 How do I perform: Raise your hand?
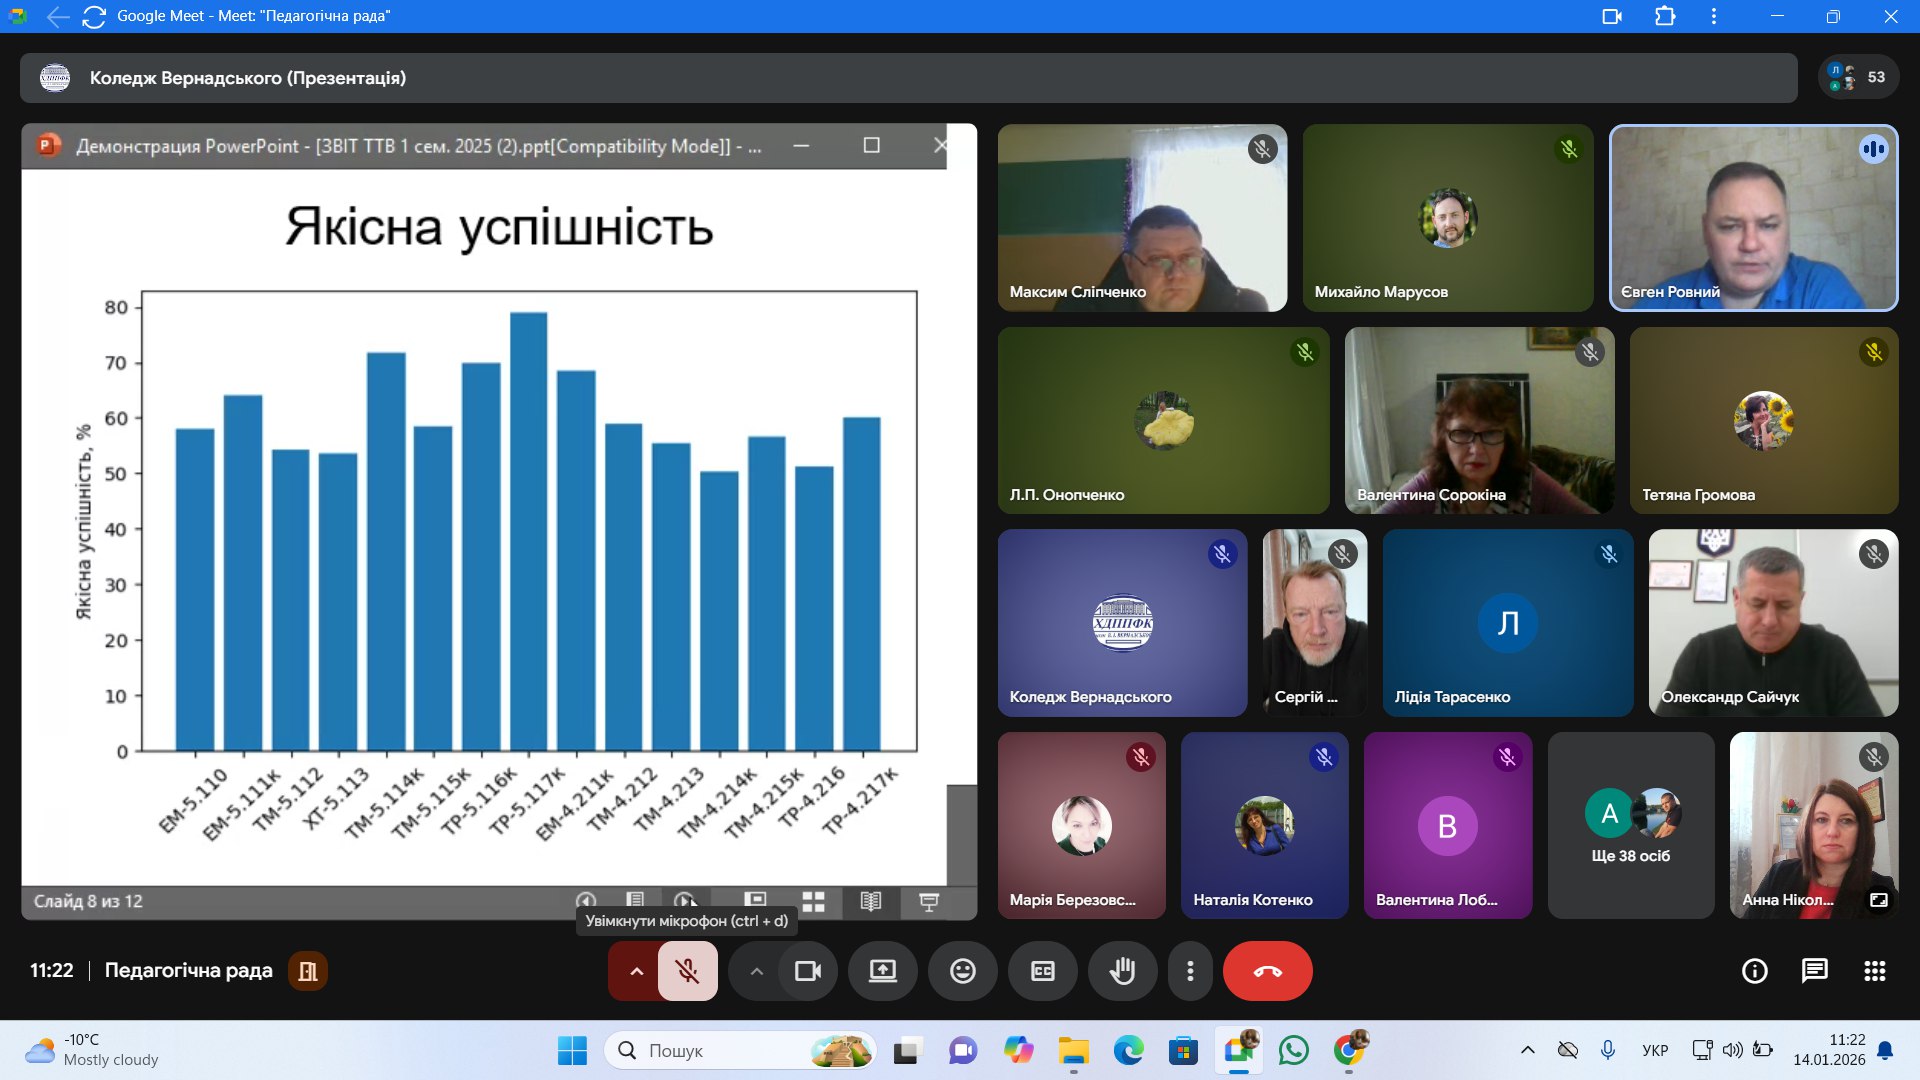[x=1122, y=971]
